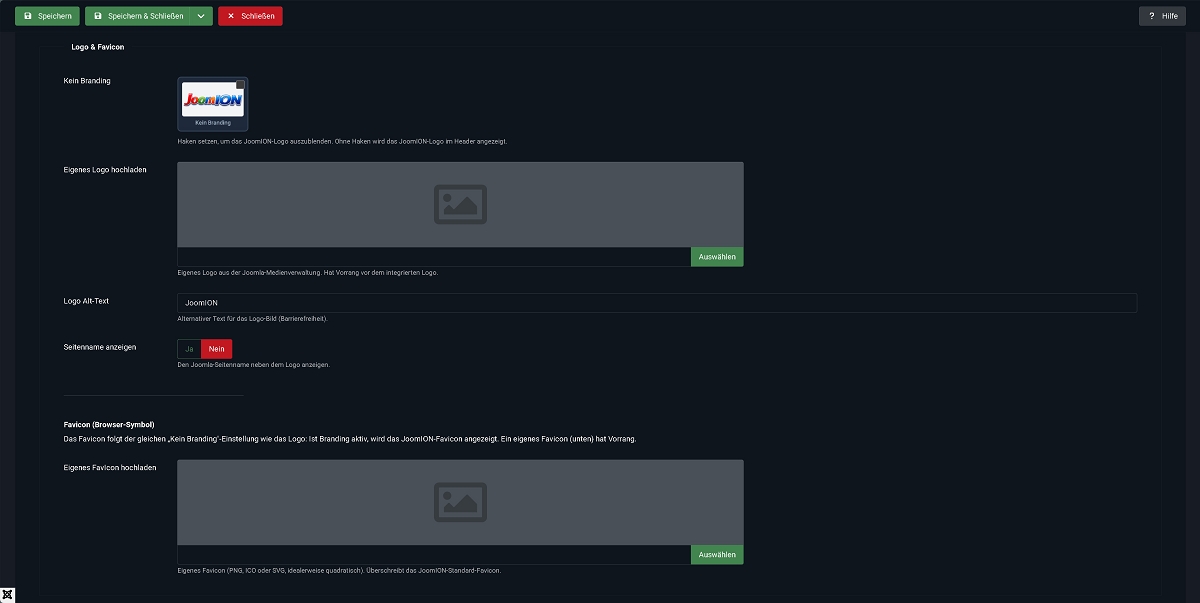Click Speichern & Schließen button

coord(137,16)
